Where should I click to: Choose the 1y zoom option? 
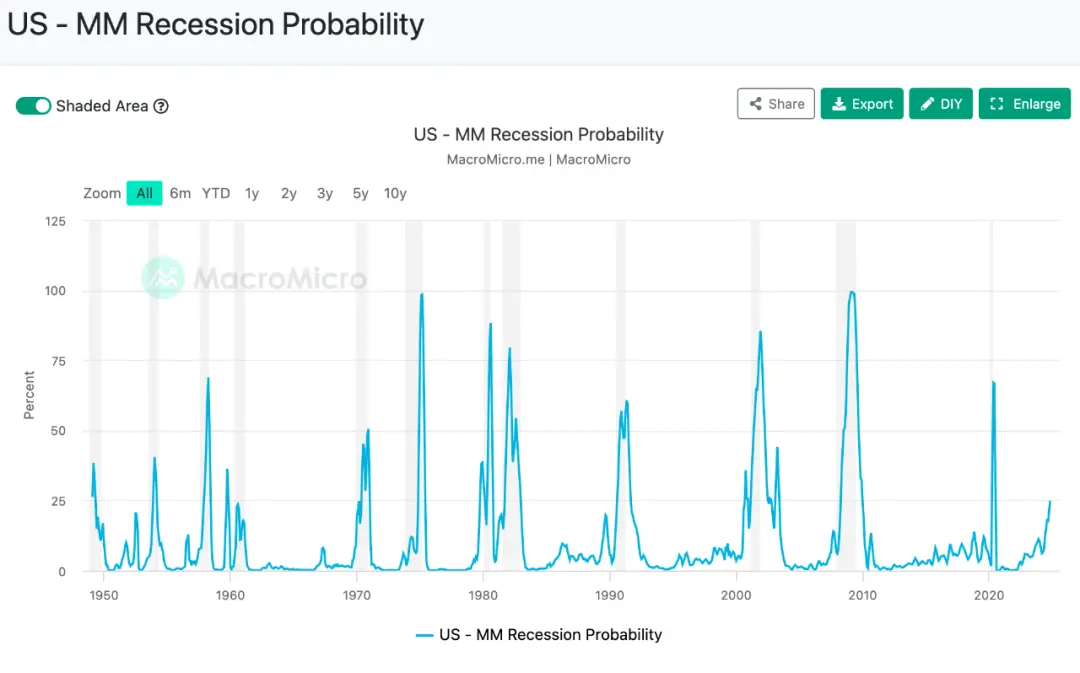(x=252, y=193)
